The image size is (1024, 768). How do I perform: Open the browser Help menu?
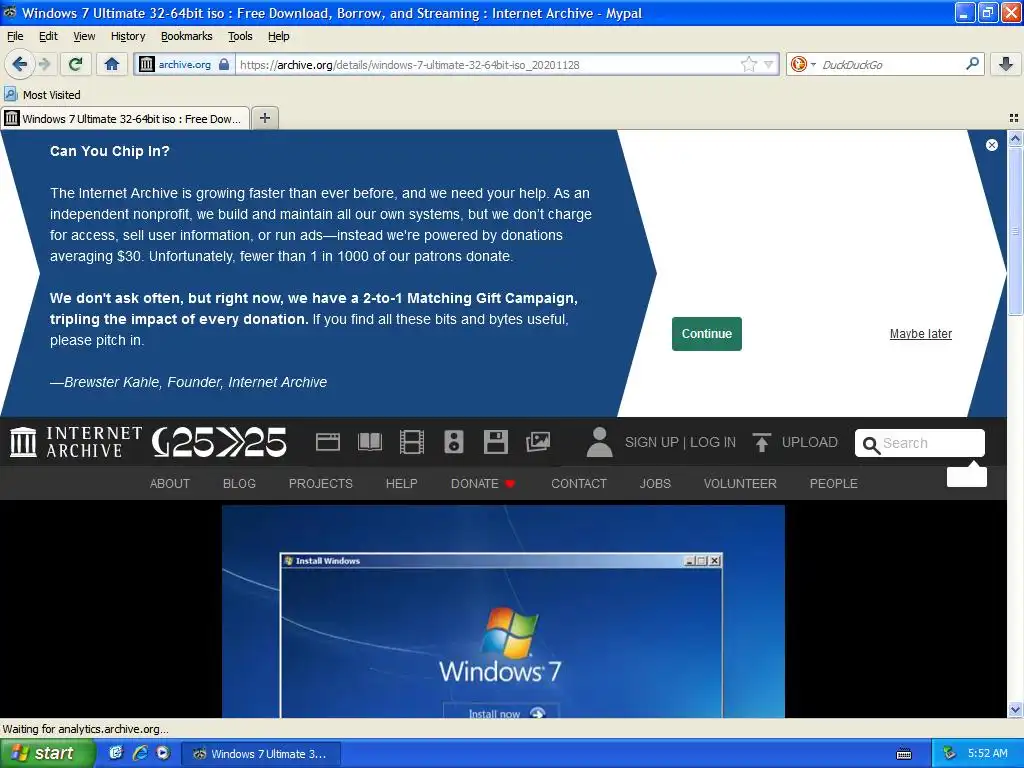coord(278,36)
